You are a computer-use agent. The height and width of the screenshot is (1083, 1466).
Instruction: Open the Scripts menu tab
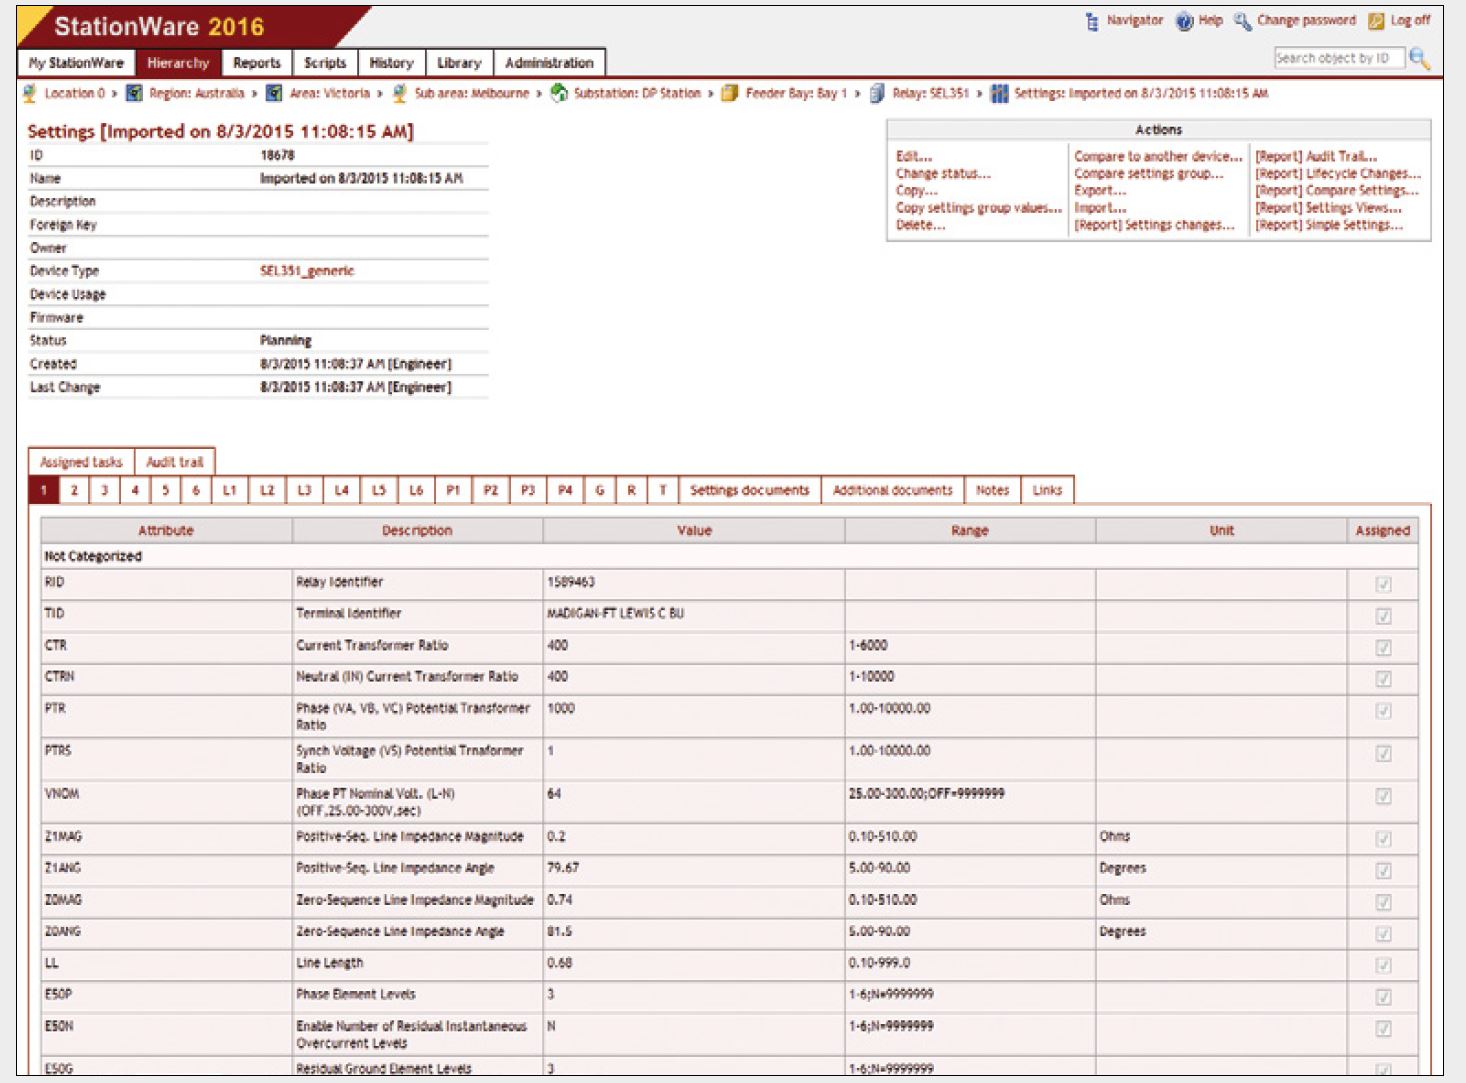pos(325,63)
